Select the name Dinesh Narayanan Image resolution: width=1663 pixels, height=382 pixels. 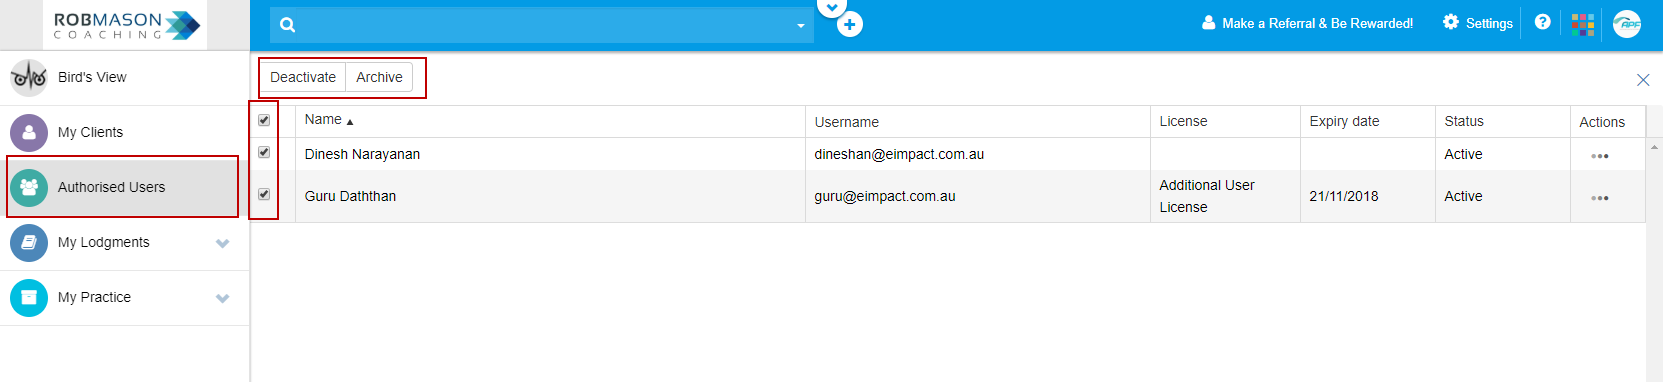point(362,154)
